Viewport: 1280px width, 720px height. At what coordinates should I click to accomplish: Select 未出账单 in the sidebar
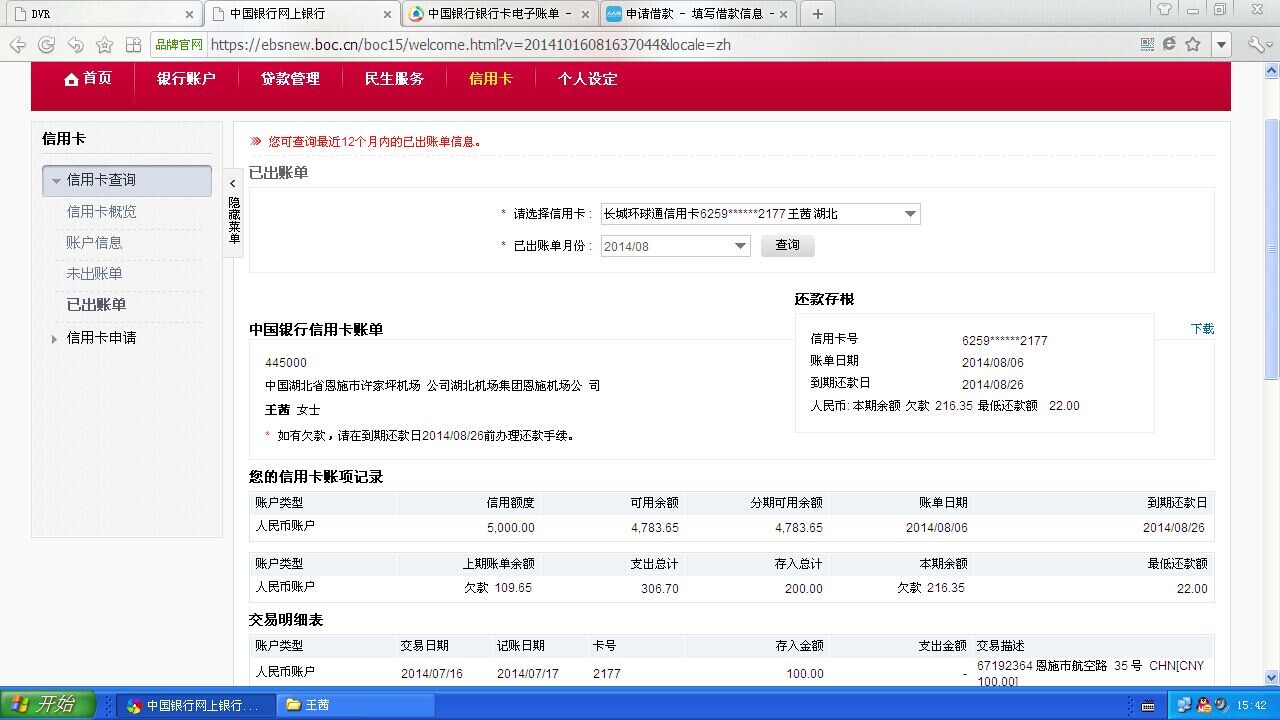pyautogui.click(x=94, y=274)
